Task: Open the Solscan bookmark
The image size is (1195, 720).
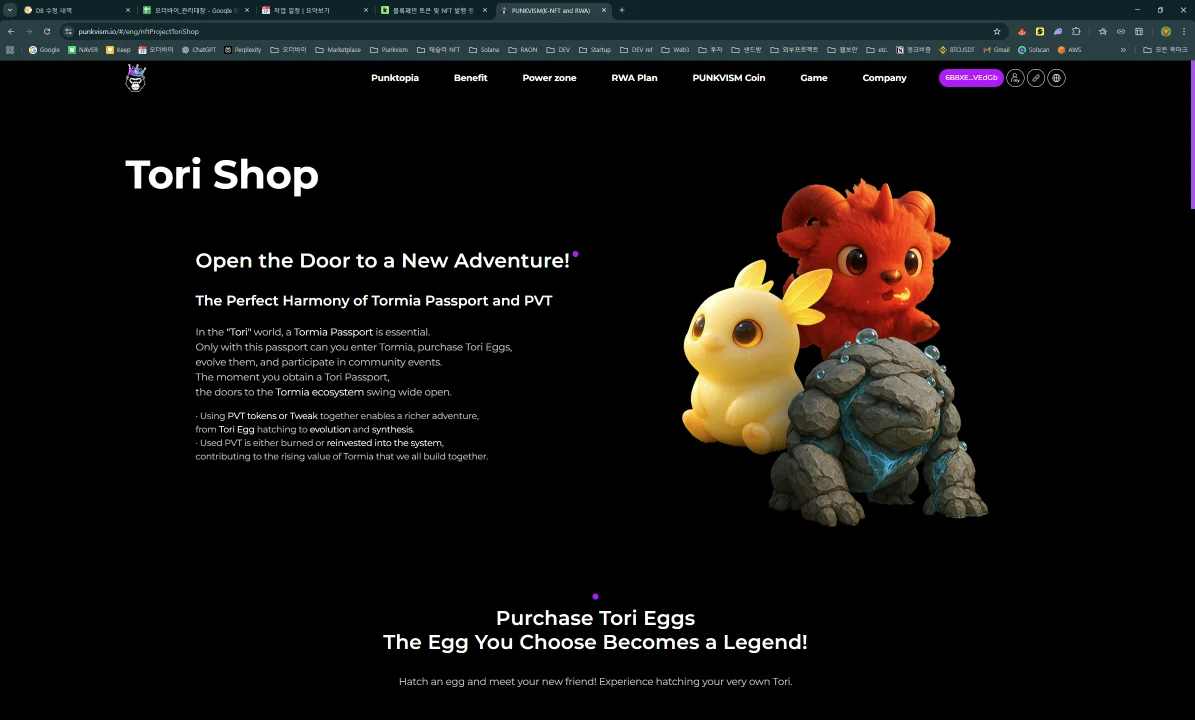Action: 1034,49
